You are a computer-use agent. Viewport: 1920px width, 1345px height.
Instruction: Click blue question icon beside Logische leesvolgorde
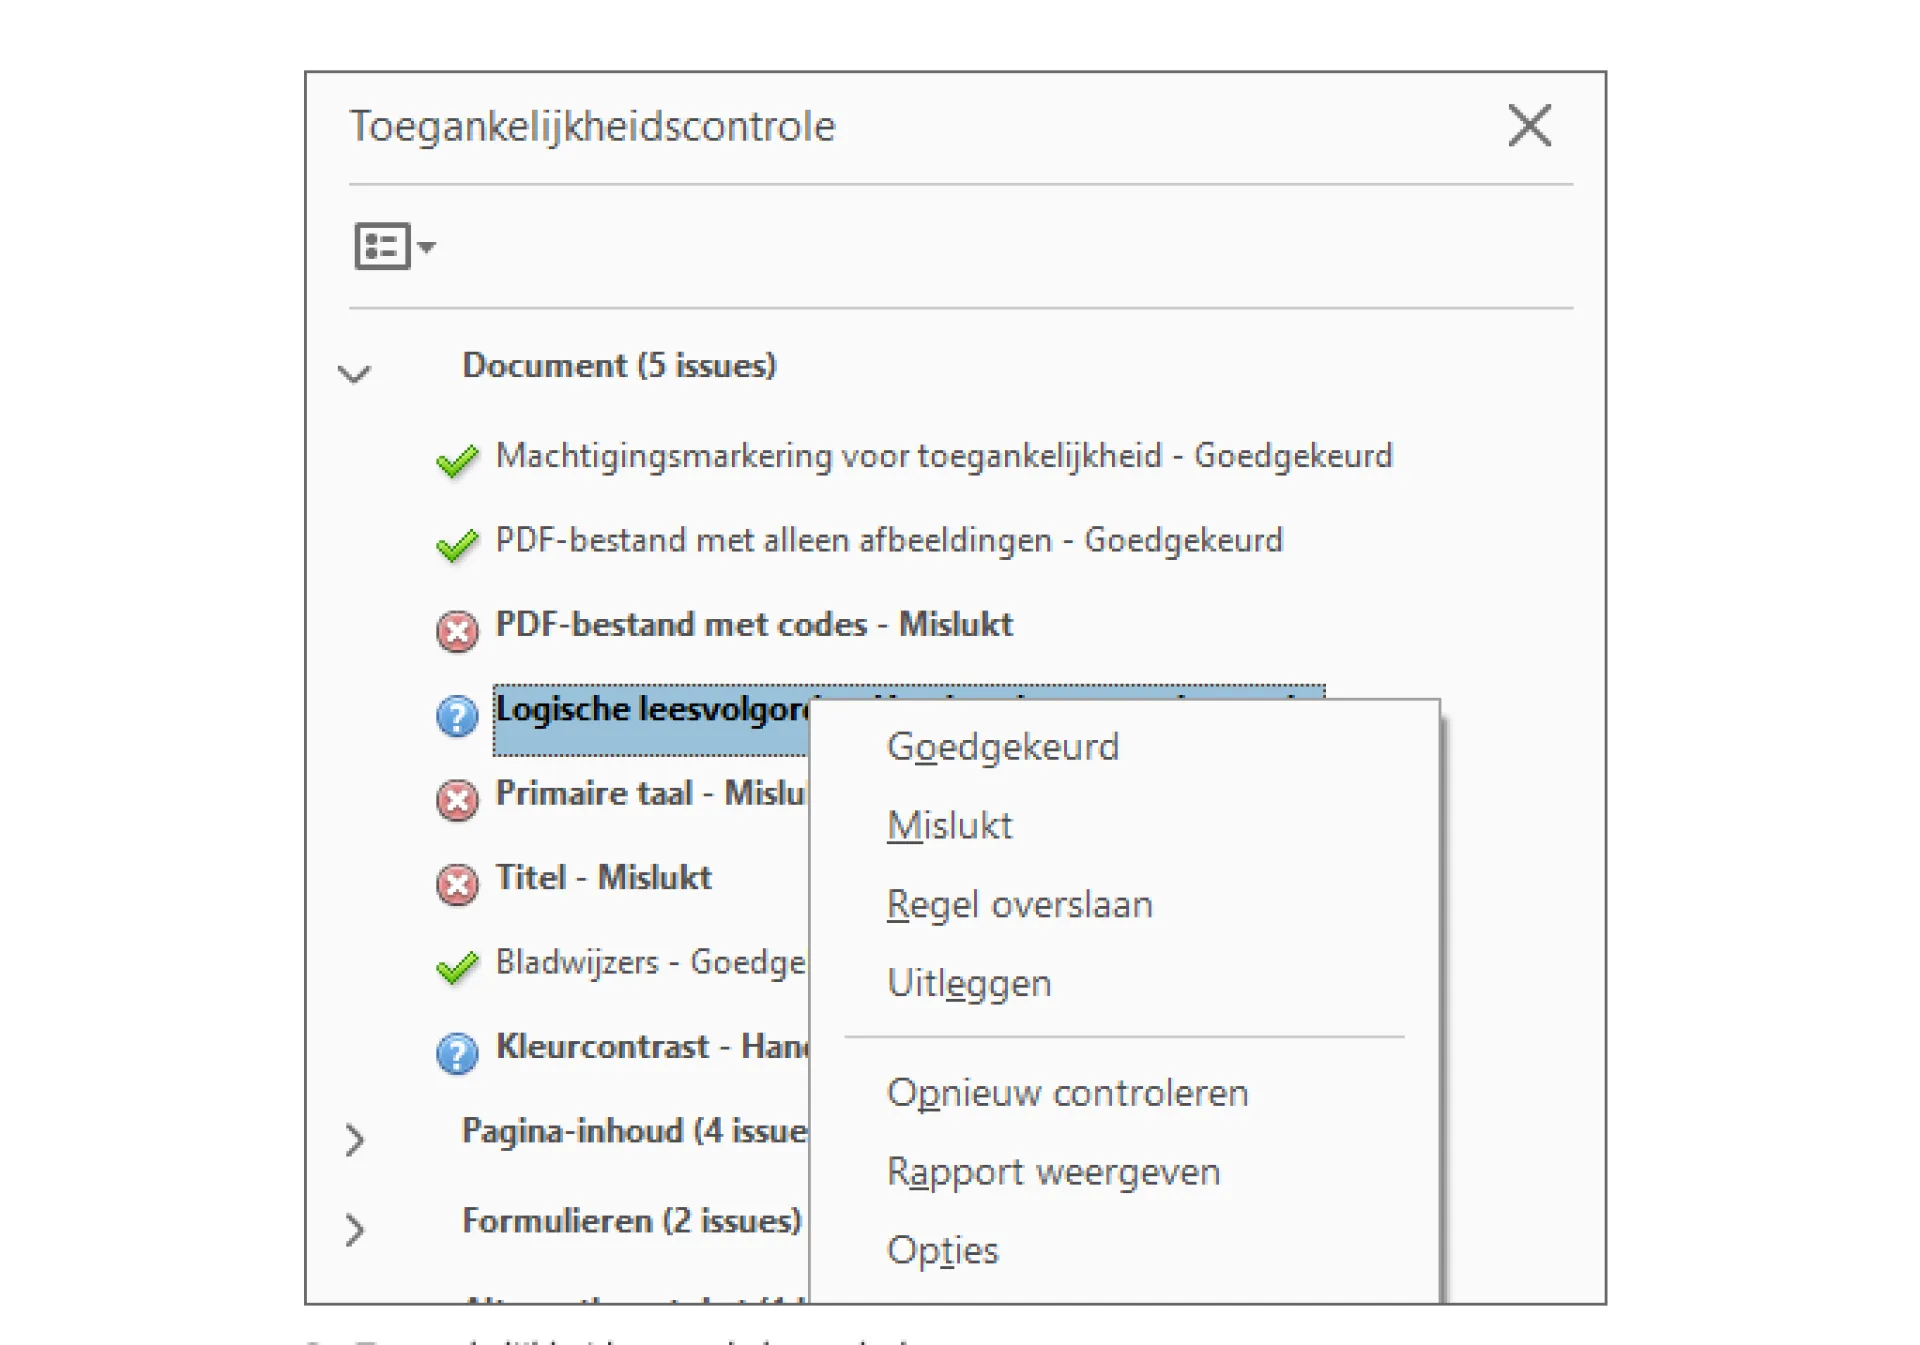pyautogui.click(x=457, y=716)
